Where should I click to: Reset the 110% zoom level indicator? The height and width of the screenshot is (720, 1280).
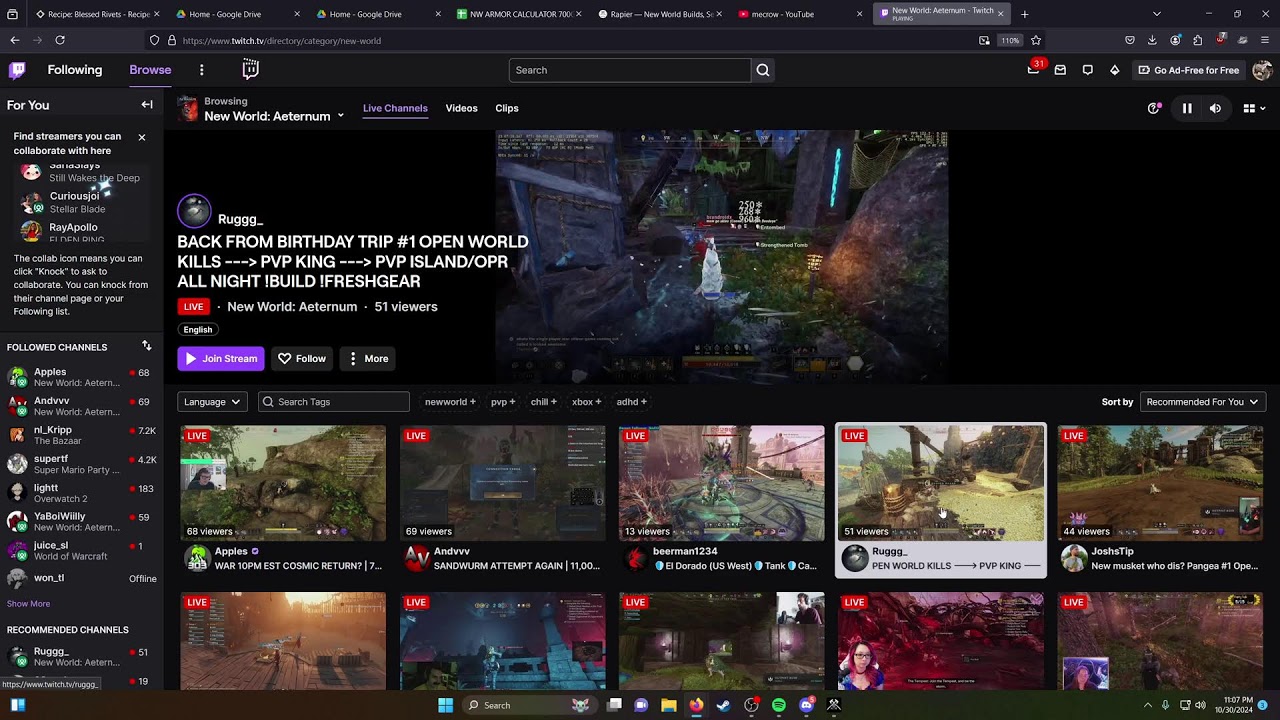(x=1010, y=40)
